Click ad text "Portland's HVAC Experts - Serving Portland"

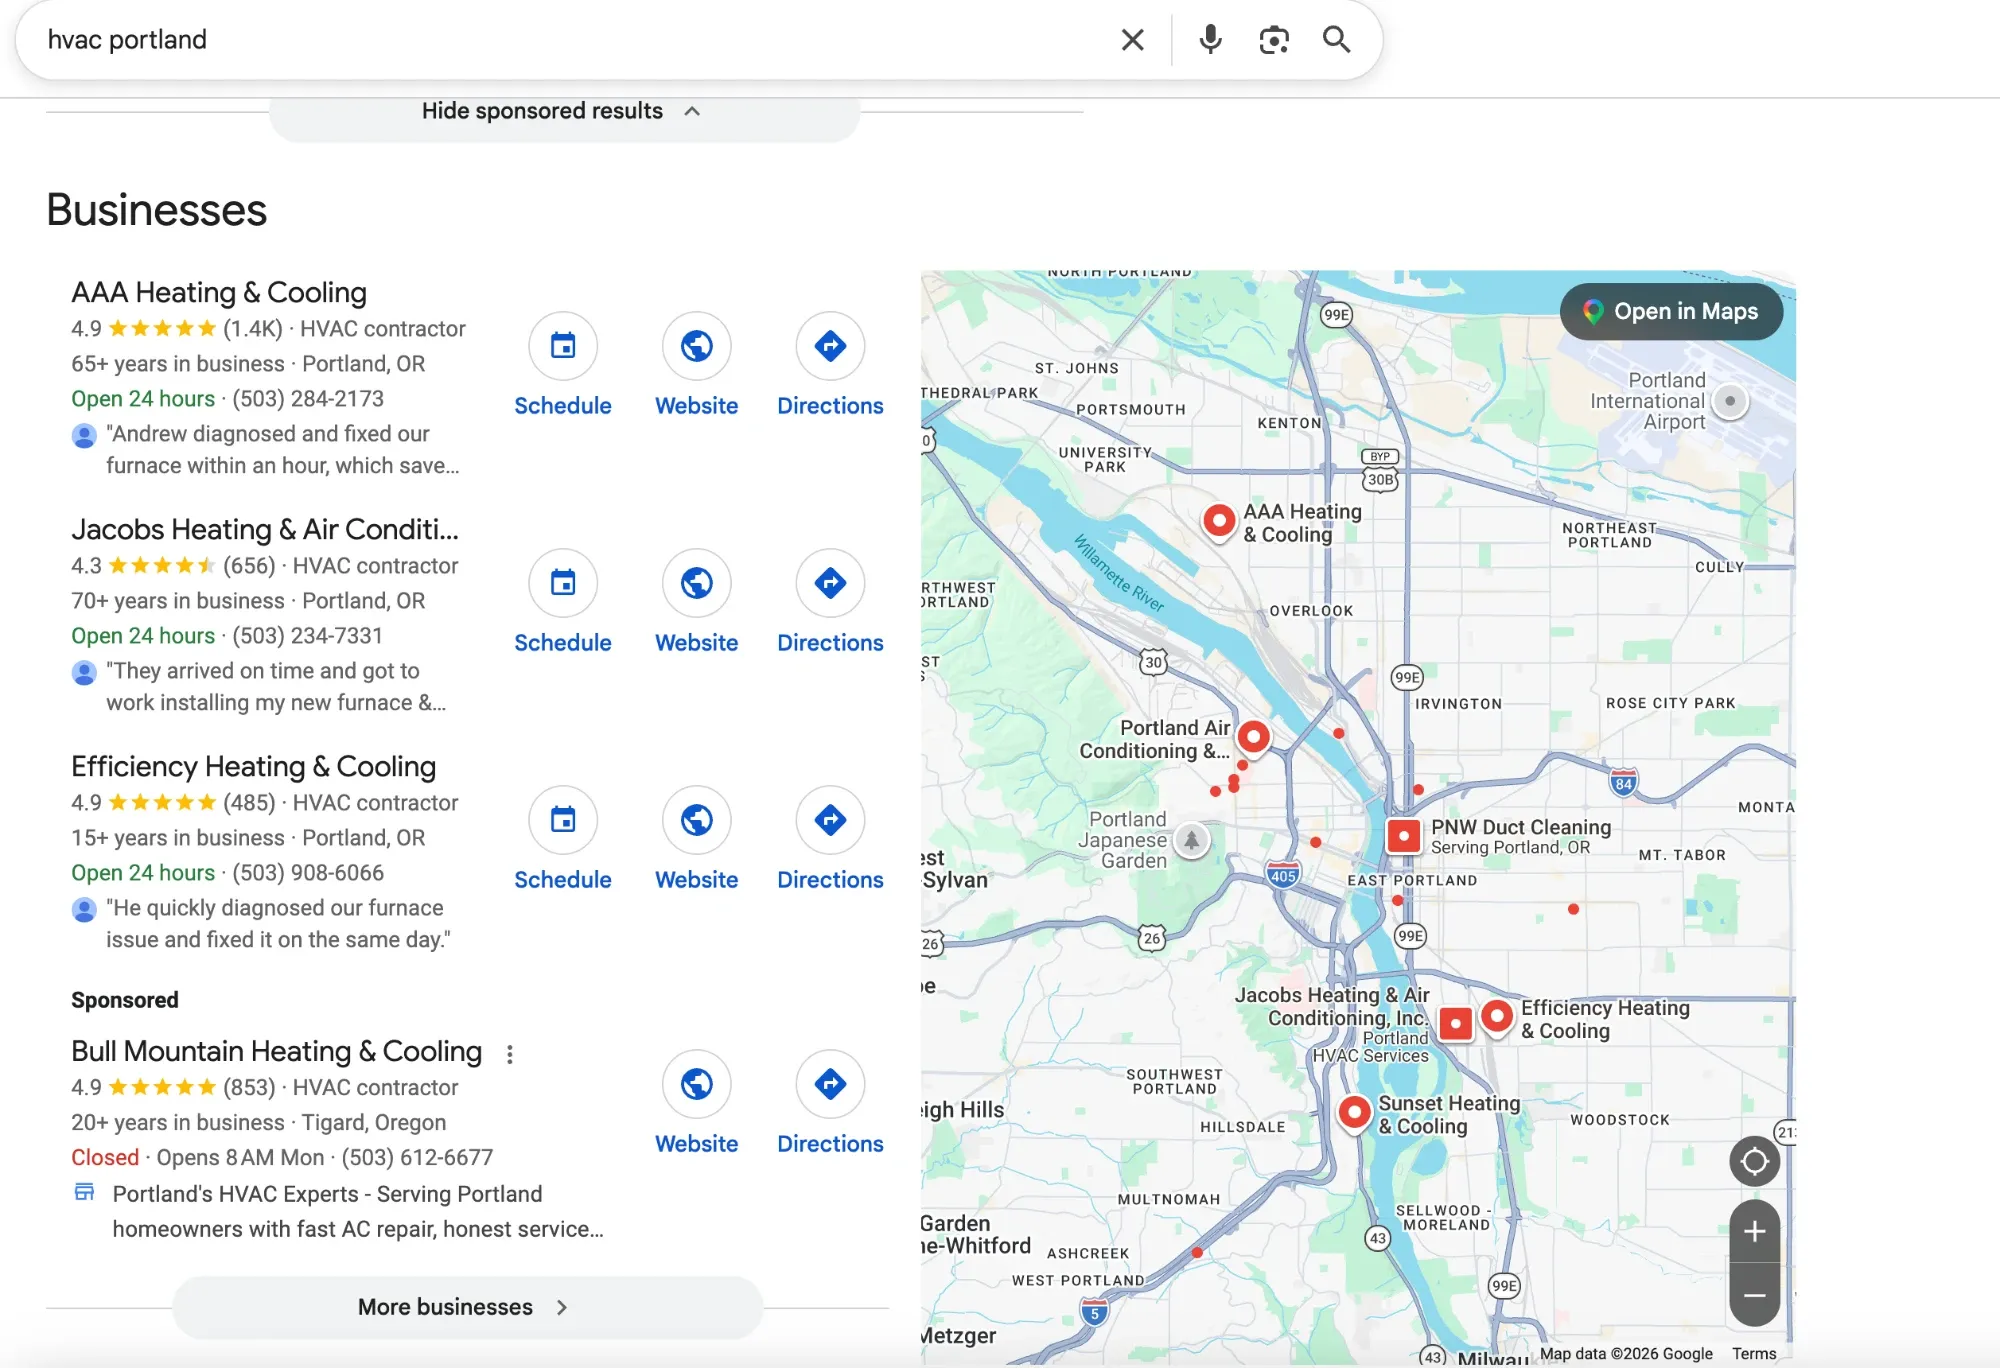327,1194
